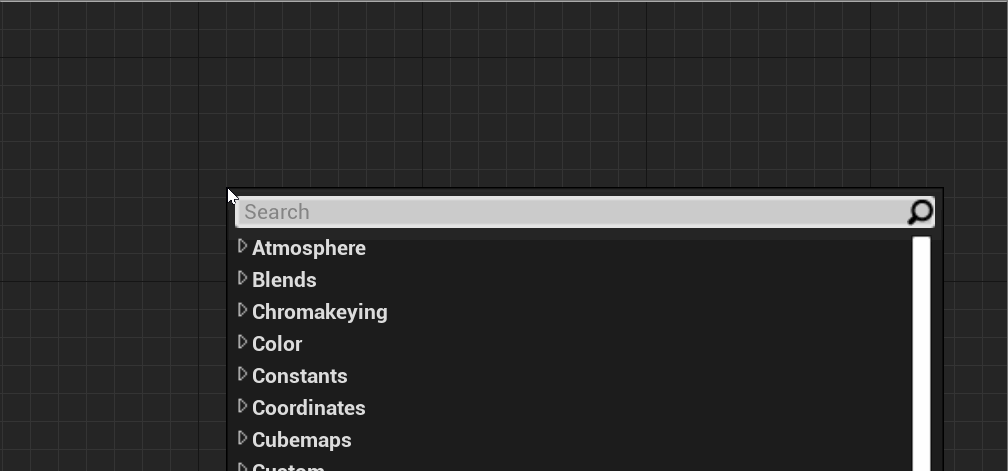Image resolution: width=1008 pixels, height=471 pixels.
Task: Click the white vertical scrollbar of the list
Action: pos(921,353)
